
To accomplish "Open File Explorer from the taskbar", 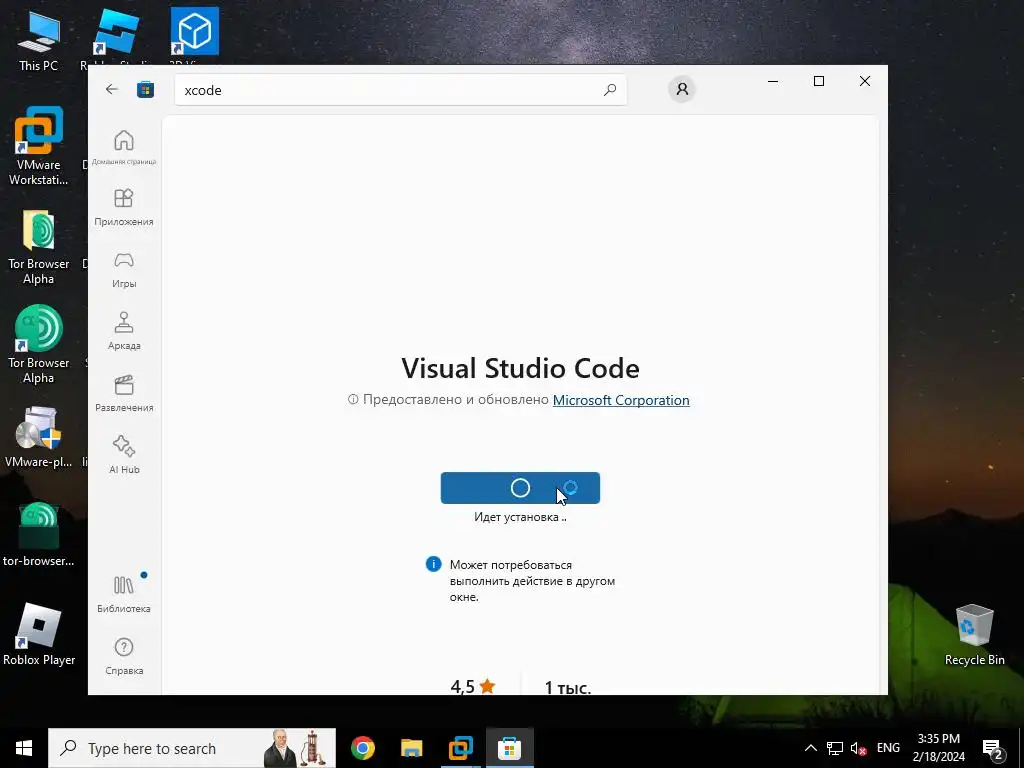I will 411,748.
